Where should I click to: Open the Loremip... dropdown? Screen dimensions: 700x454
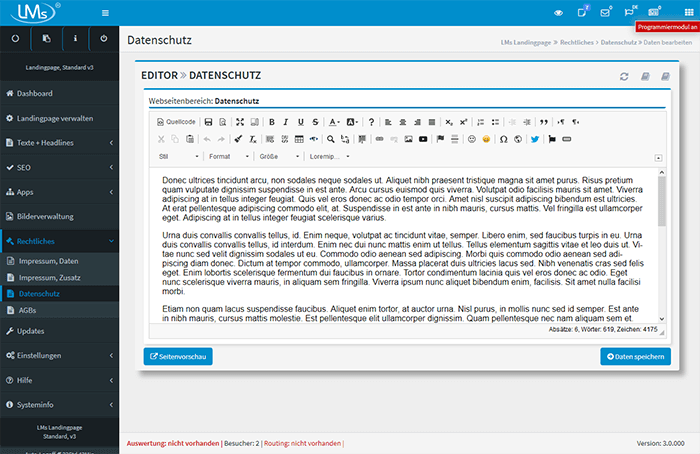(329, 157)
